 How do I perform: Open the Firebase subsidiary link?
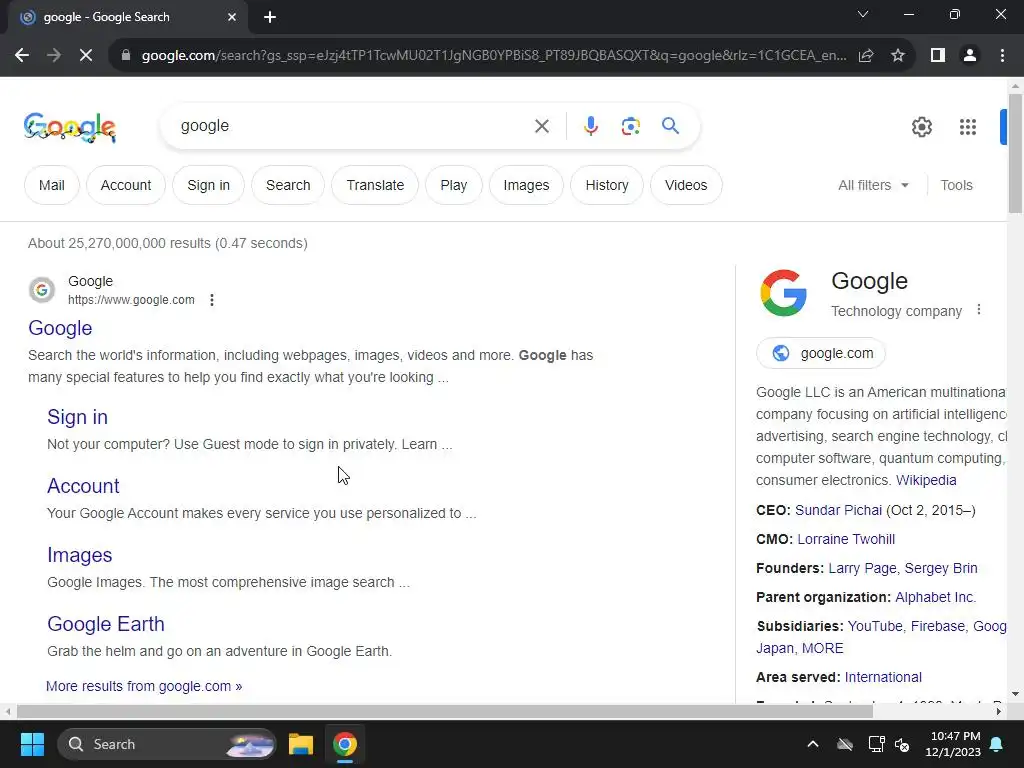(x=937, y=626)
